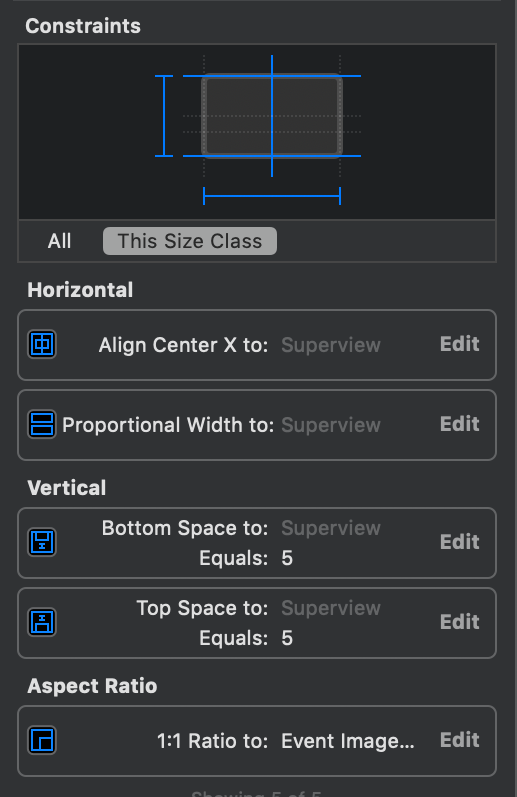Select the Bottom Space Equals 5 value
The height and width of the screenshot is (797, 517).
287,558
